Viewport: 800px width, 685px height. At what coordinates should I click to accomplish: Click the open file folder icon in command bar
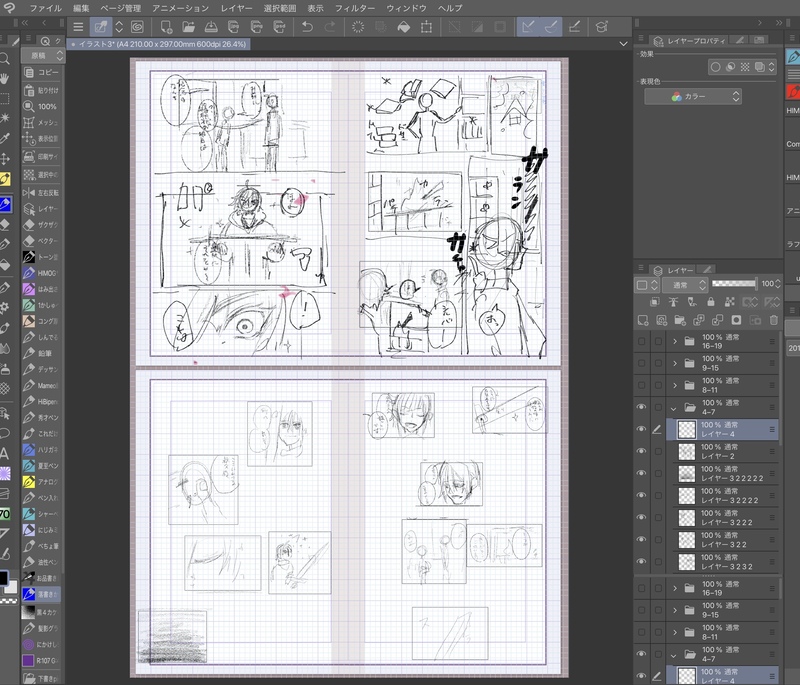(x=189, y=27)
